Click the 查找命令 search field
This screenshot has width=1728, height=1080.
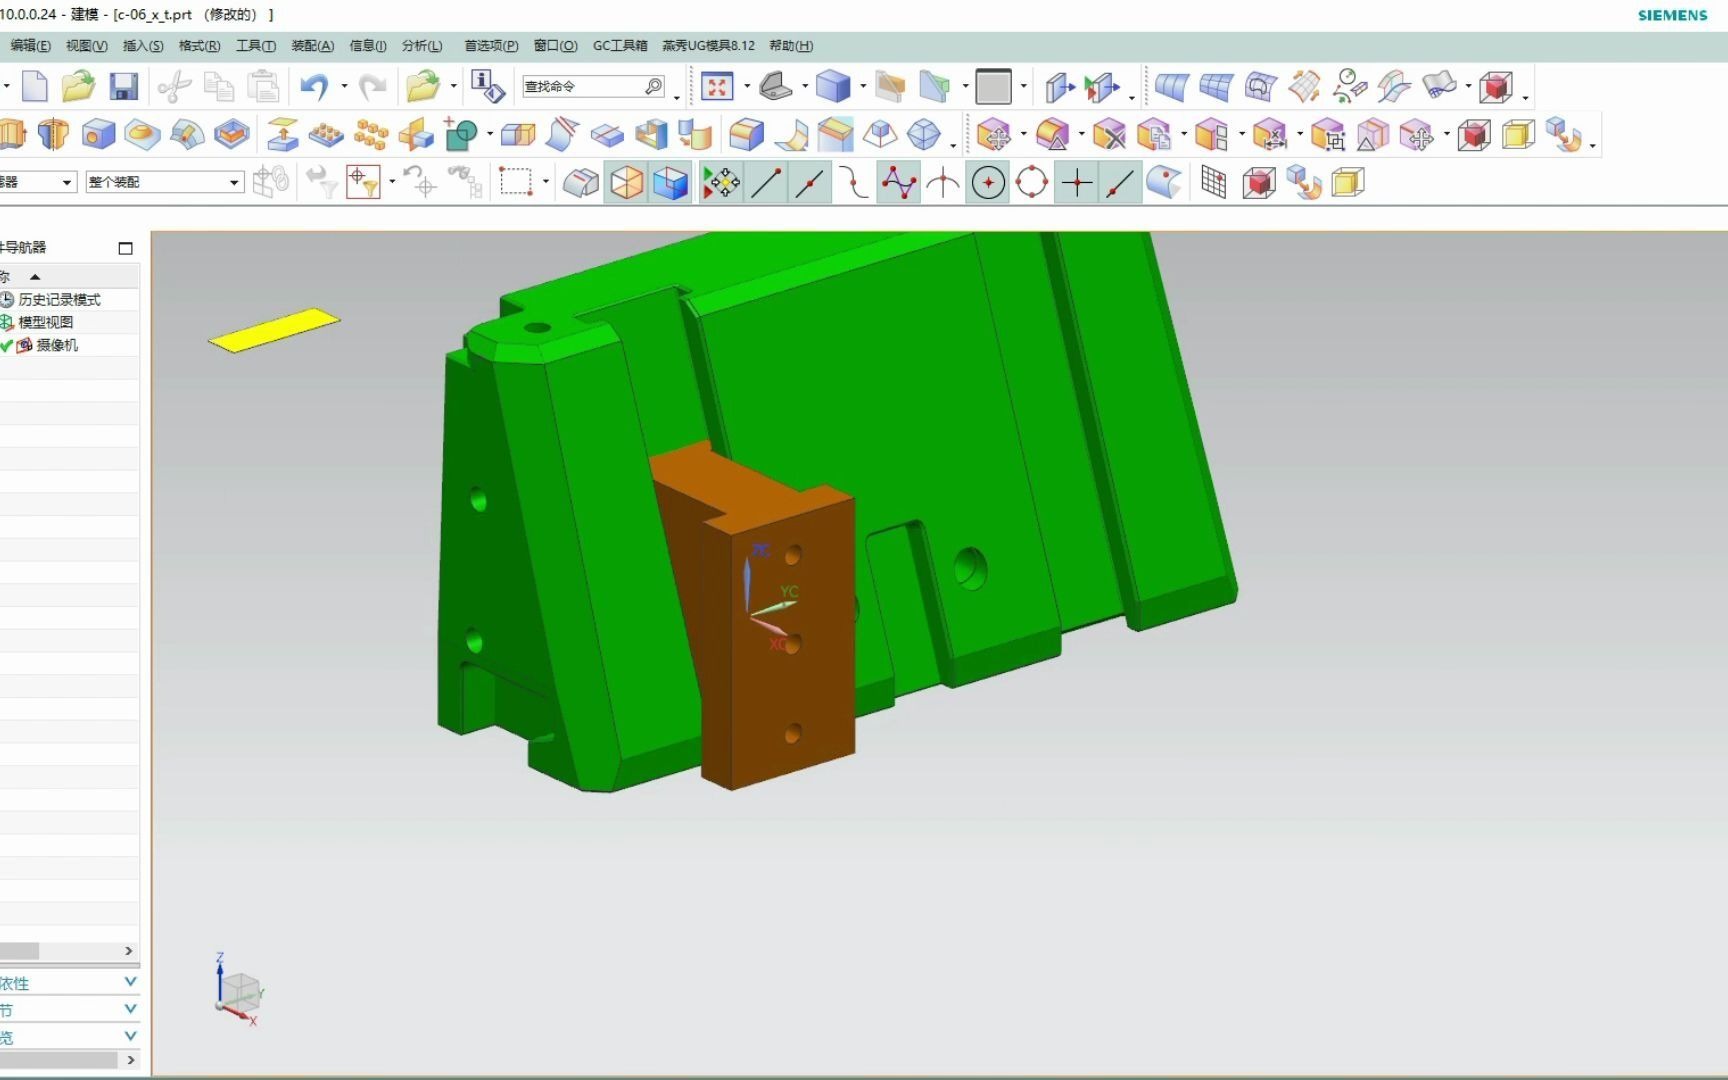(592, 87)
